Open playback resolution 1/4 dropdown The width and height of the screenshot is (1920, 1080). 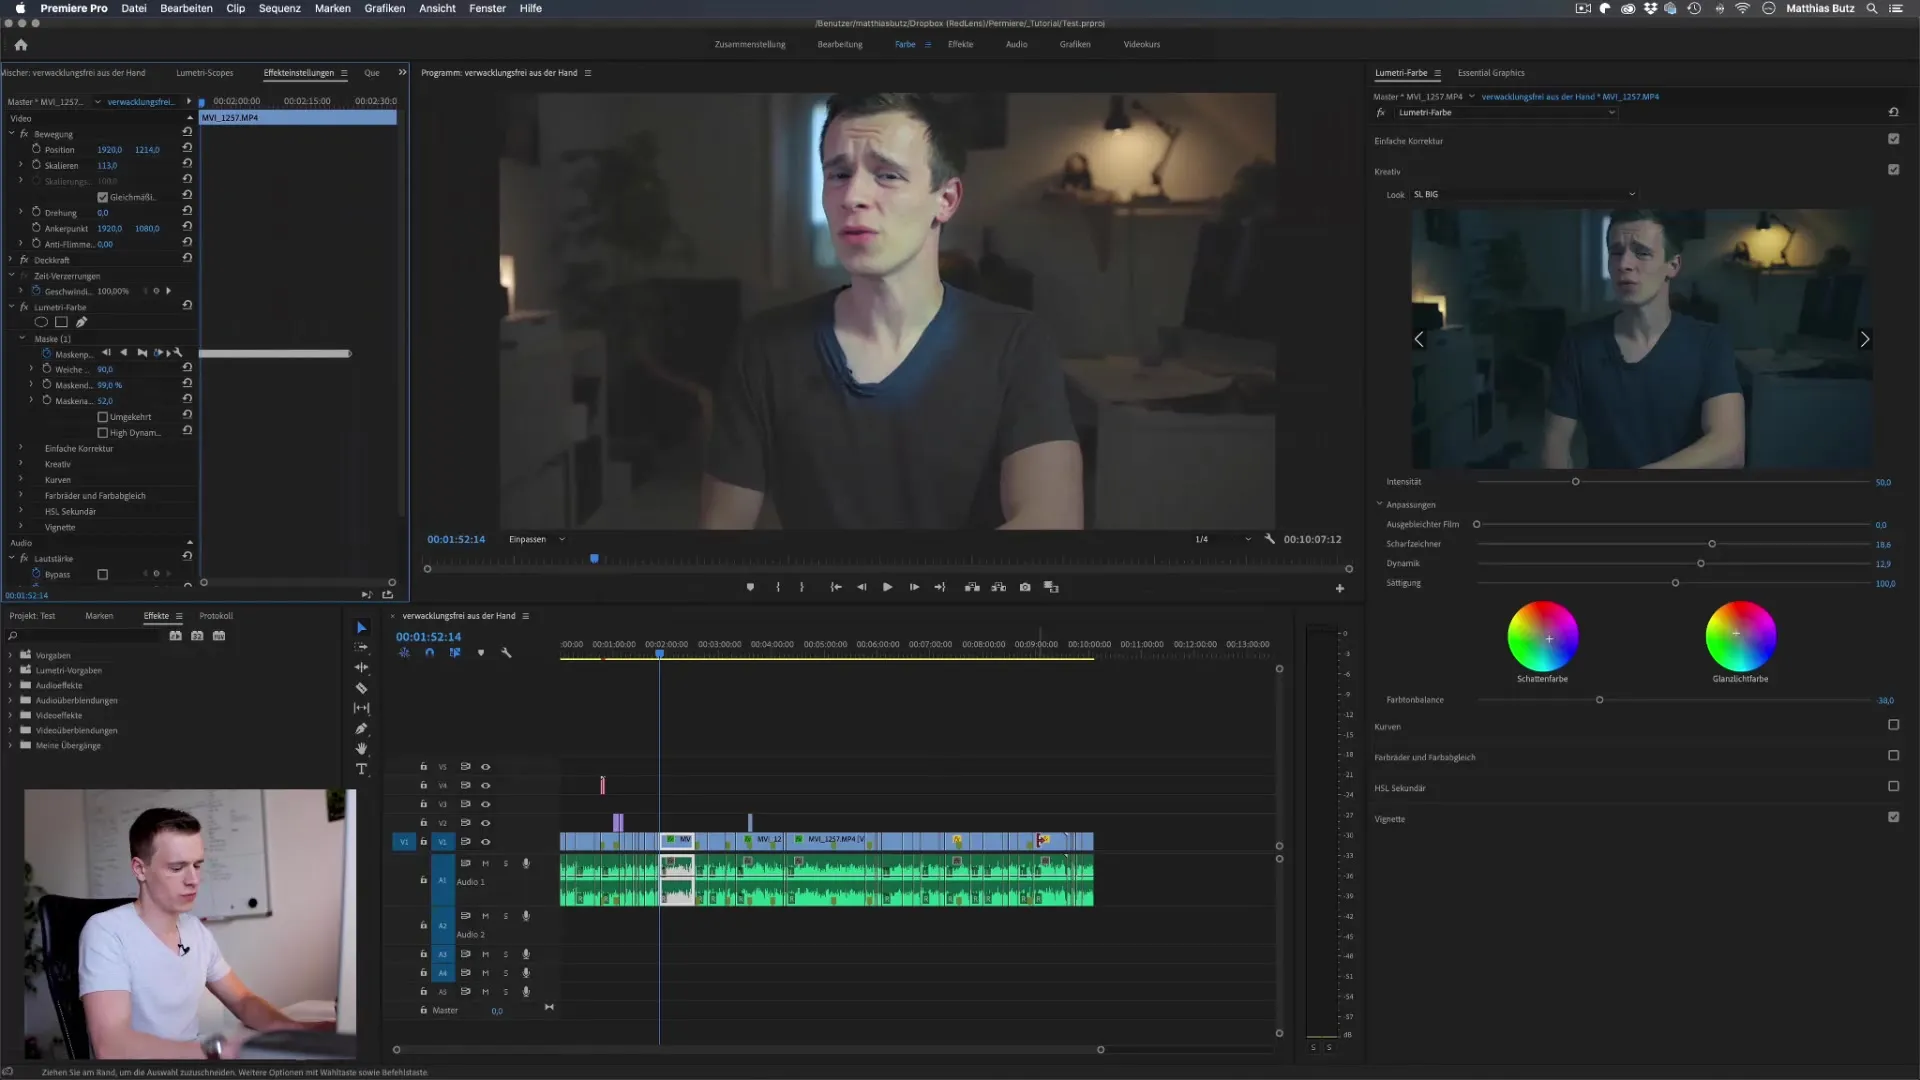[1222, 539]
